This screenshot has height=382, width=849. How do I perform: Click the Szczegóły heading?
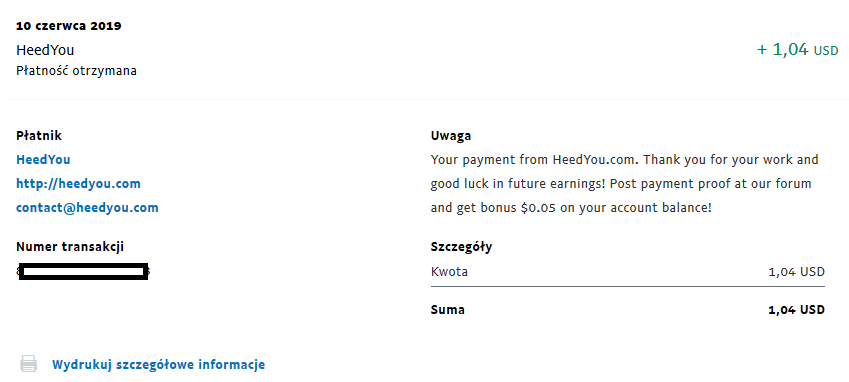tap(461, 247)
